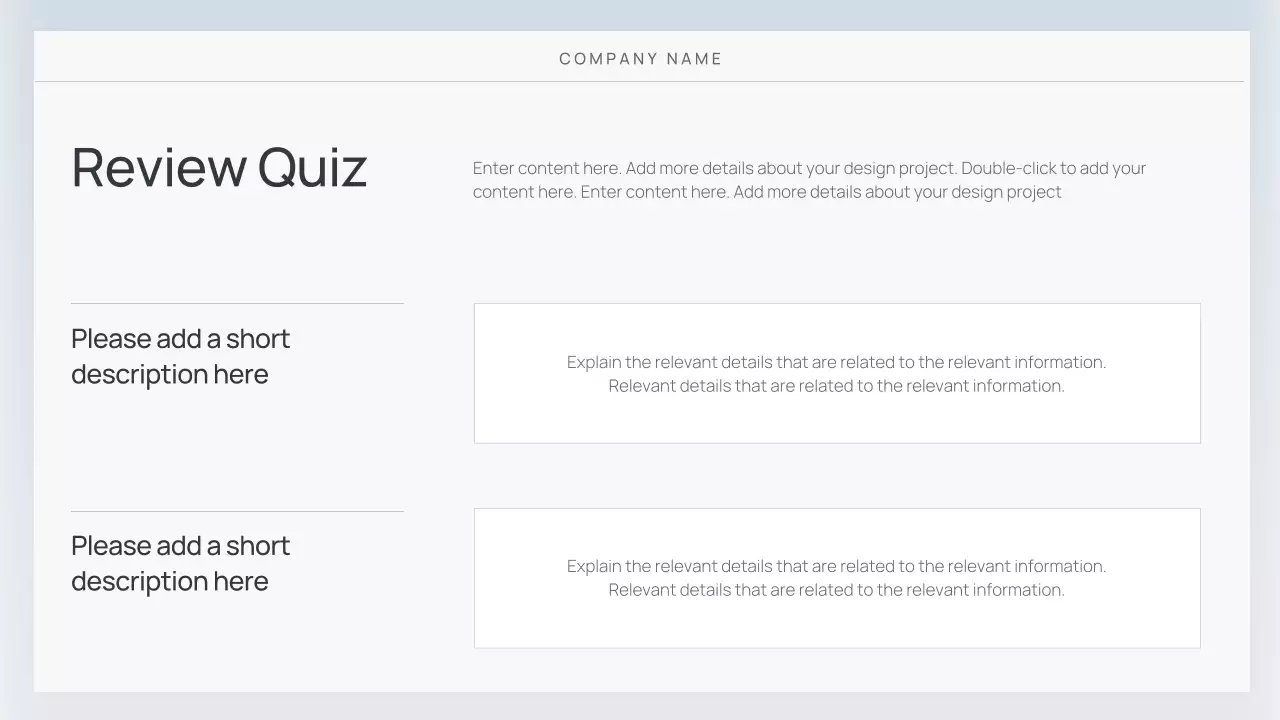This screenshot has height=720, width=1280.
Task: Click "Please add a short" in the second heading
Action: tap(180, 546)
